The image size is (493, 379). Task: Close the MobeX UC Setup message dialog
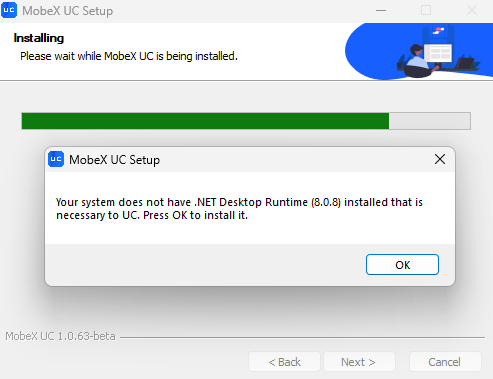(x=440, y=159)
